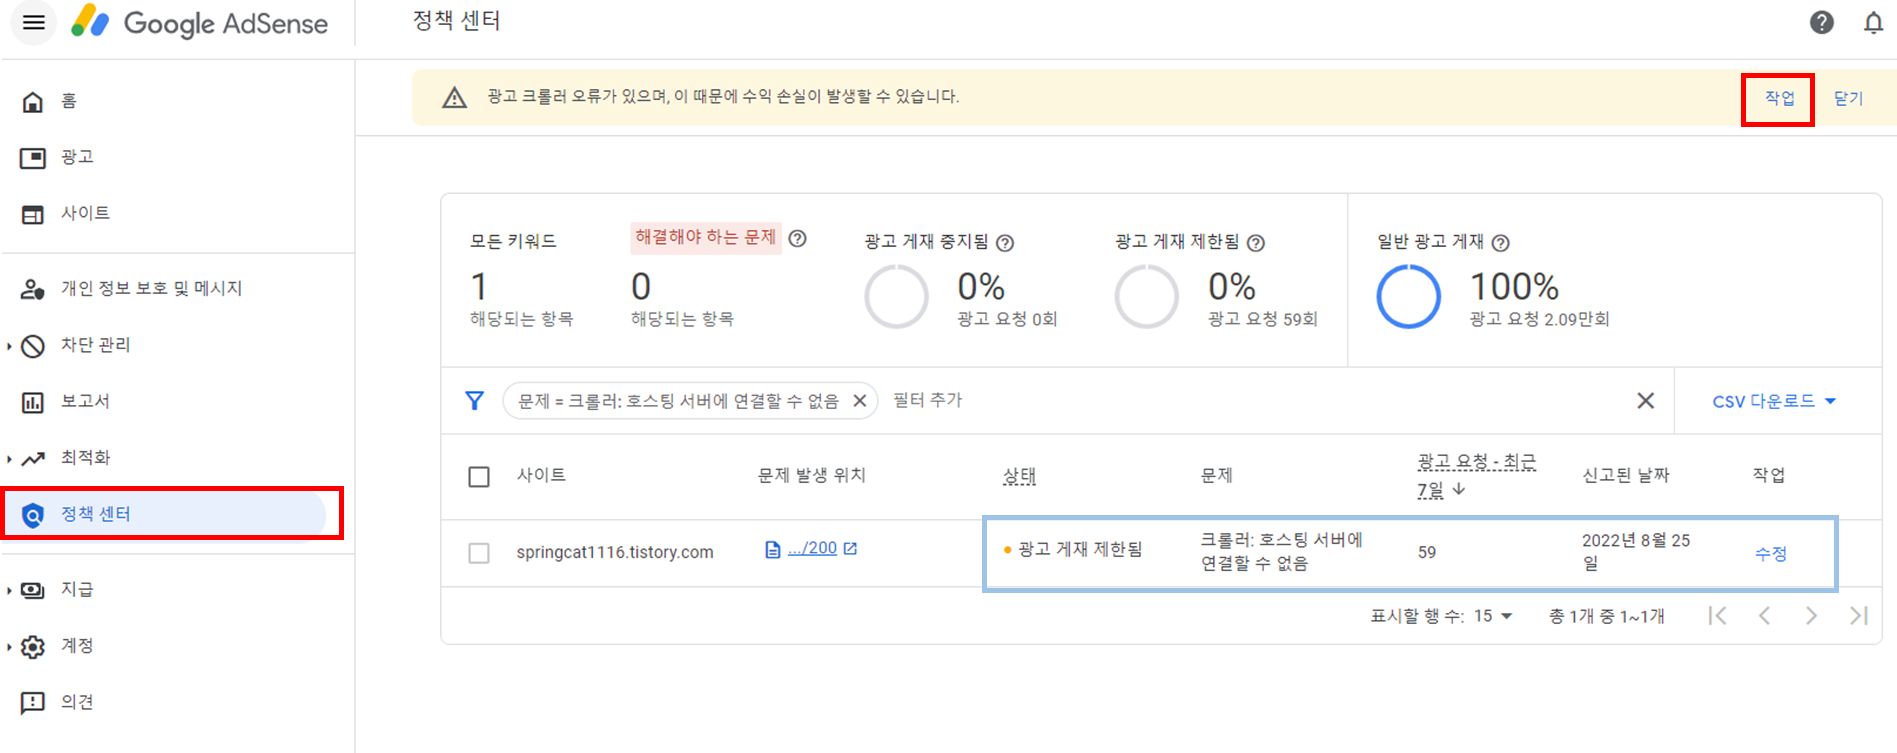Check the springcat1116.tistory.com row checkbox

(479, 553)
